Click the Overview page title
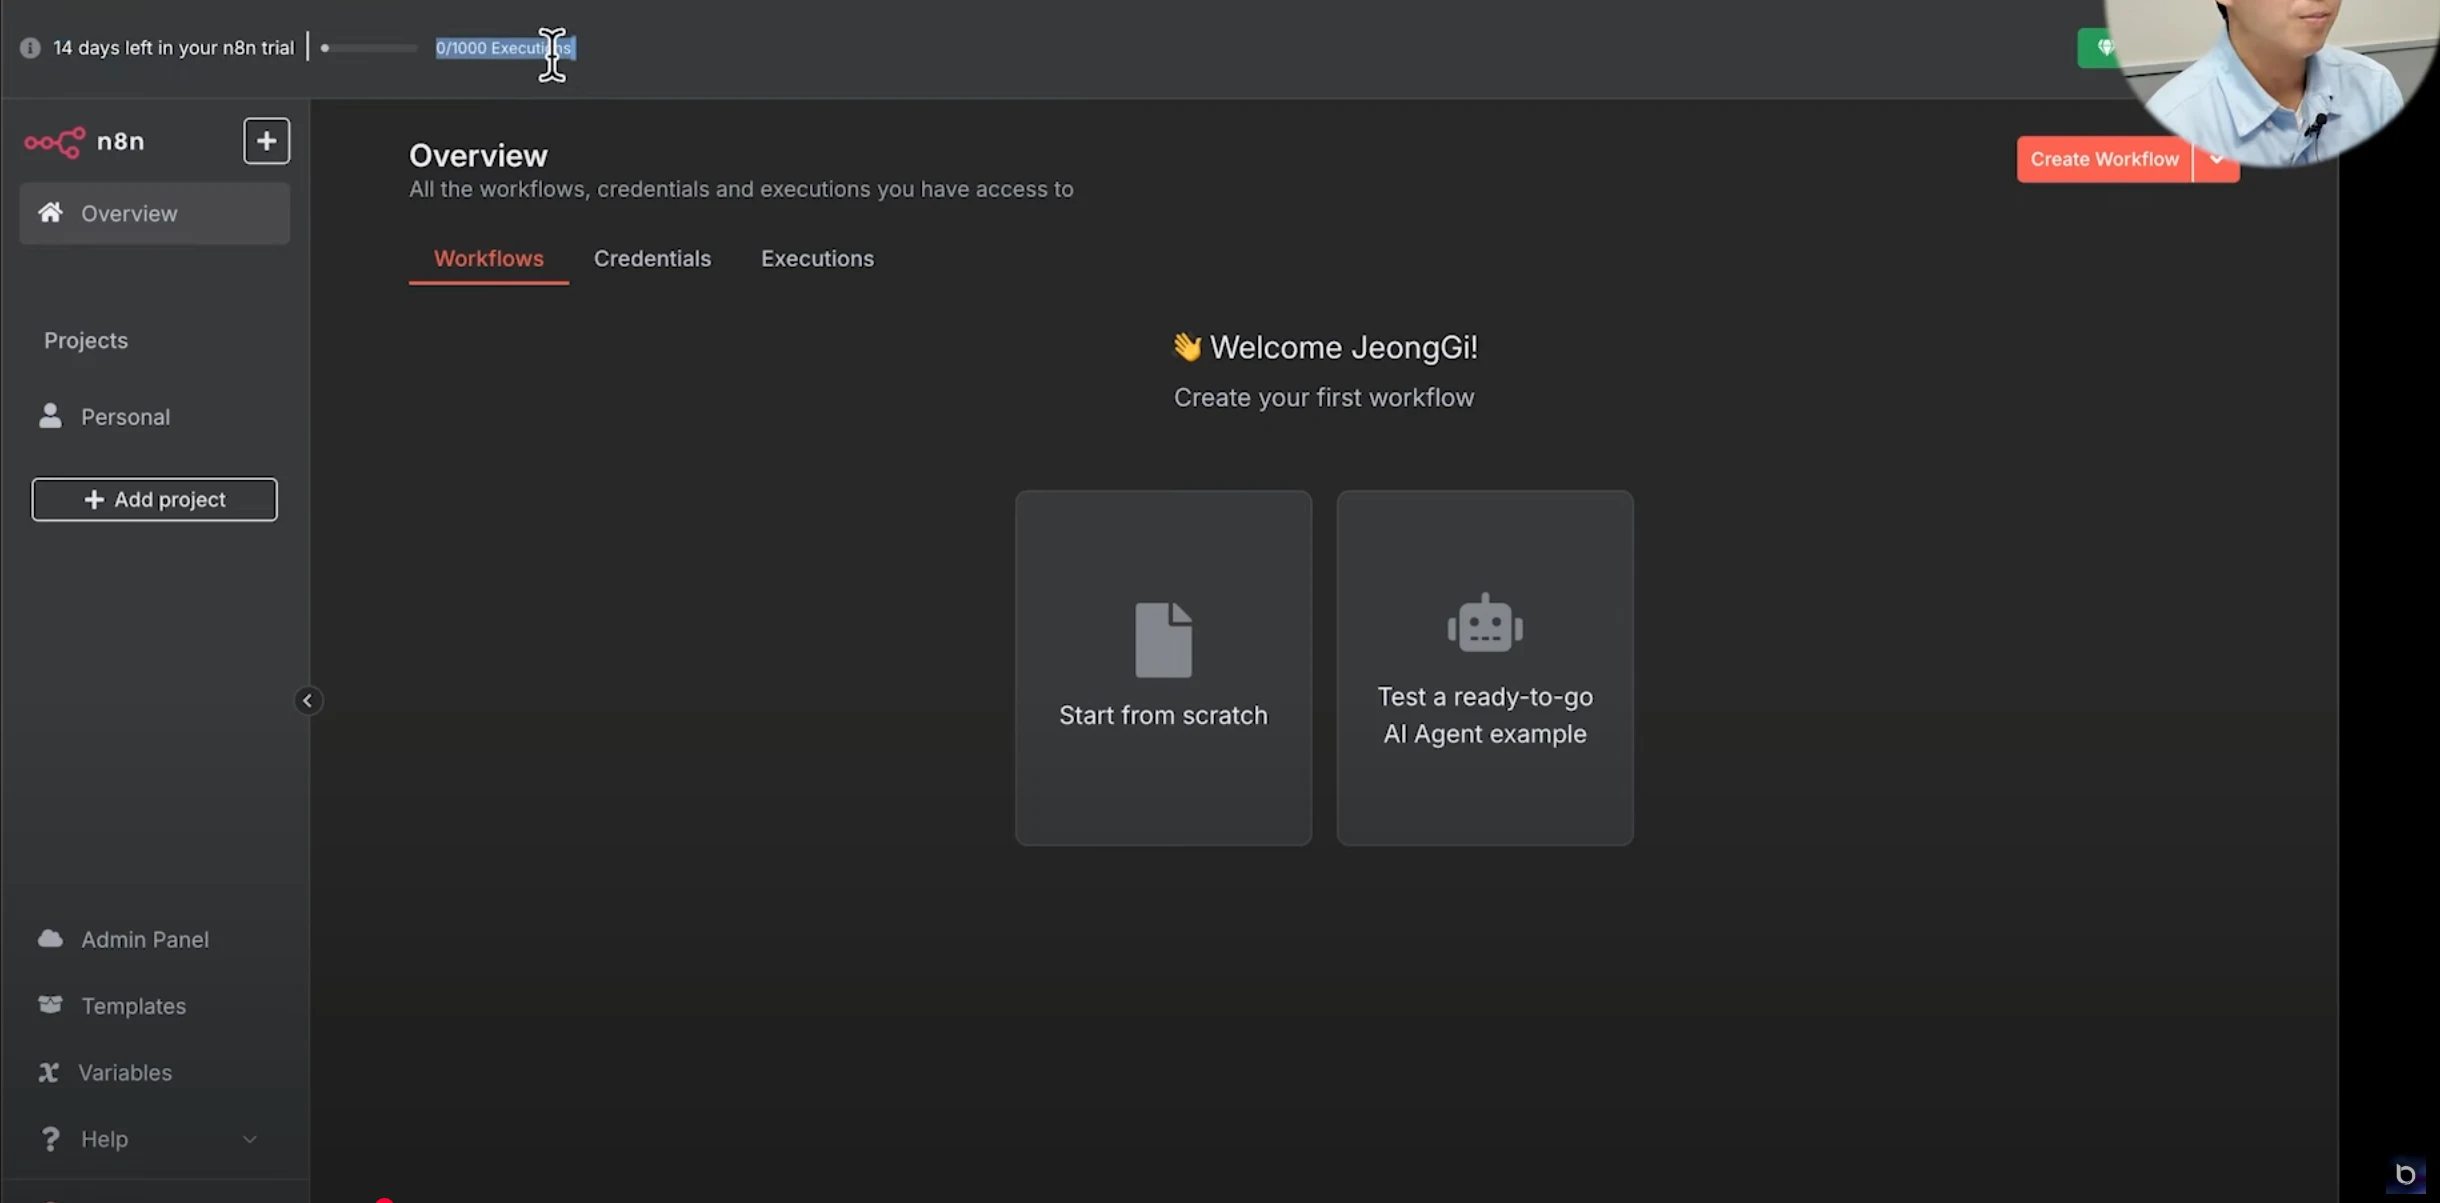Viewport: 2440px width, 1203px height. click(x=478, y=155)
